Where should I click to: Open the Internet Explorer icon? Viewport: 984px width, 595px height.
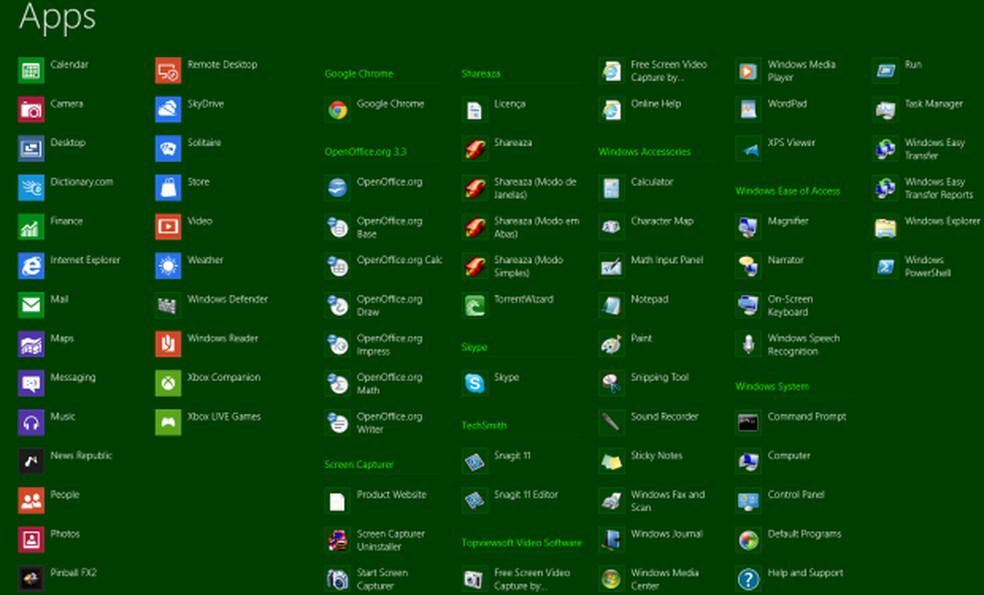click(31, 266)
